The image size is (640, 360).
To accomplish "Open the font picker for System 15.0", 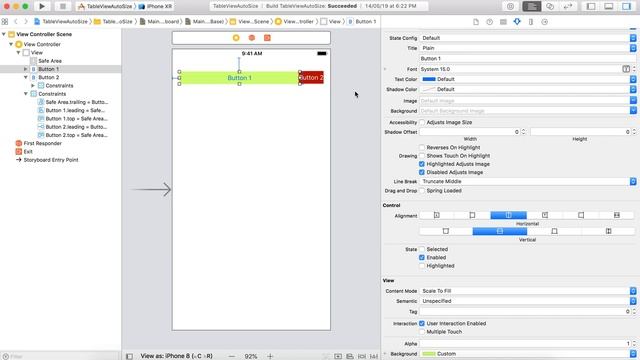I will 626,69.
